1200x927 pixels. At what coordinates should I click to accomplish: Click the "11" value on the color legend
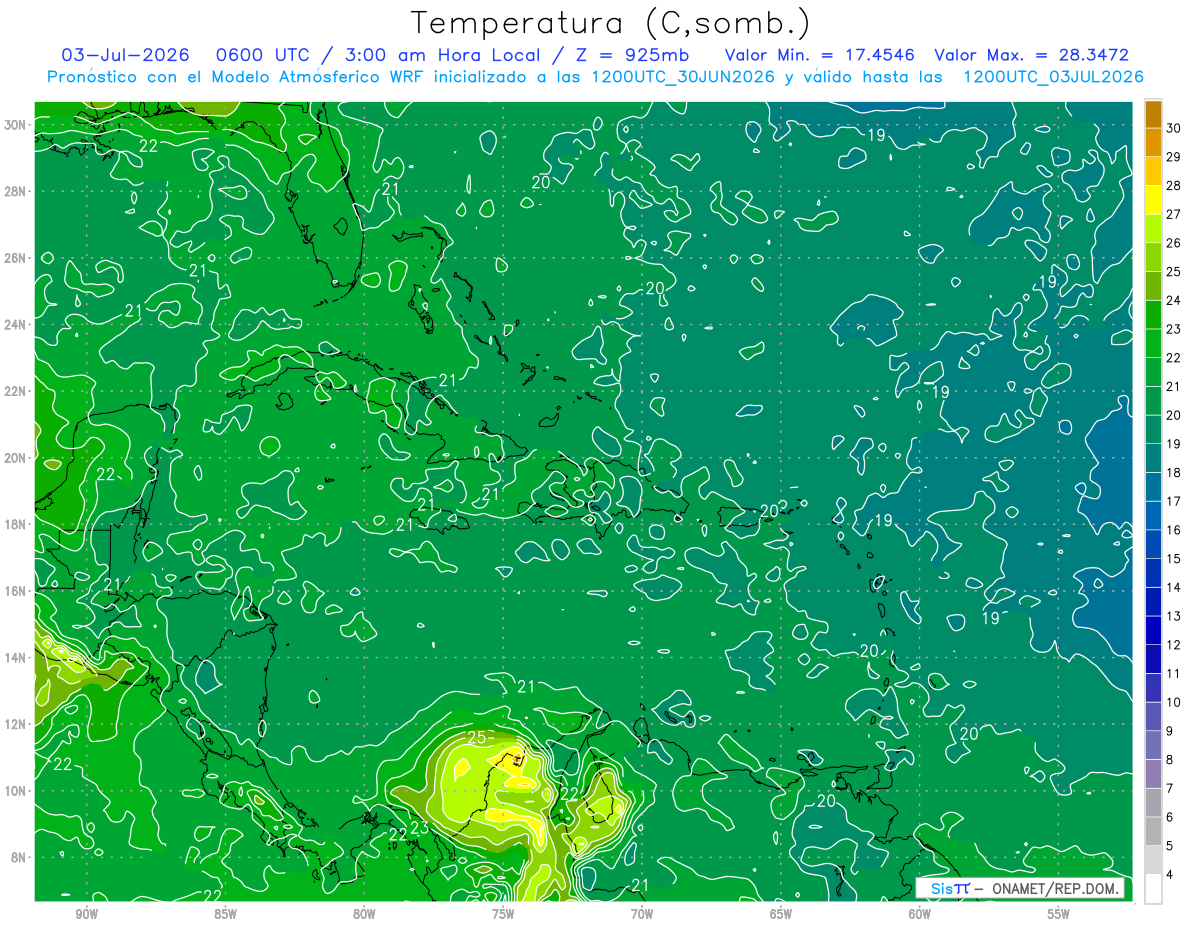coord(1174,673)
